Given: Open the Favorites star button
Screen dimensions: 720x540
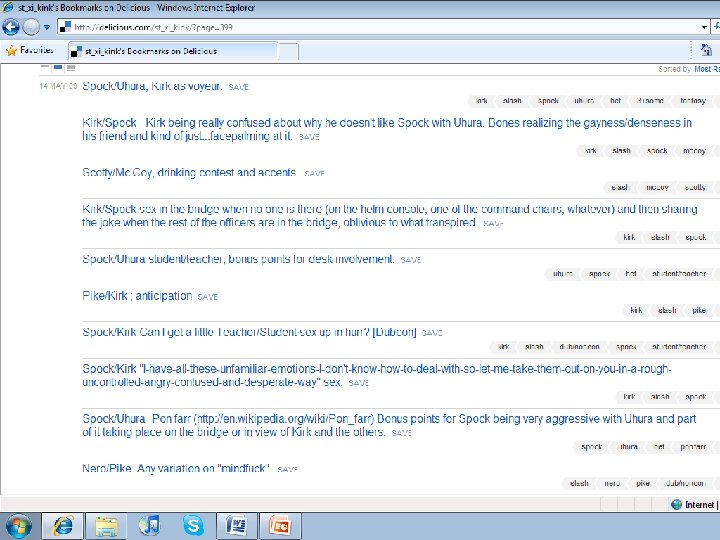Looking at the screenshot, I should 30,50.
